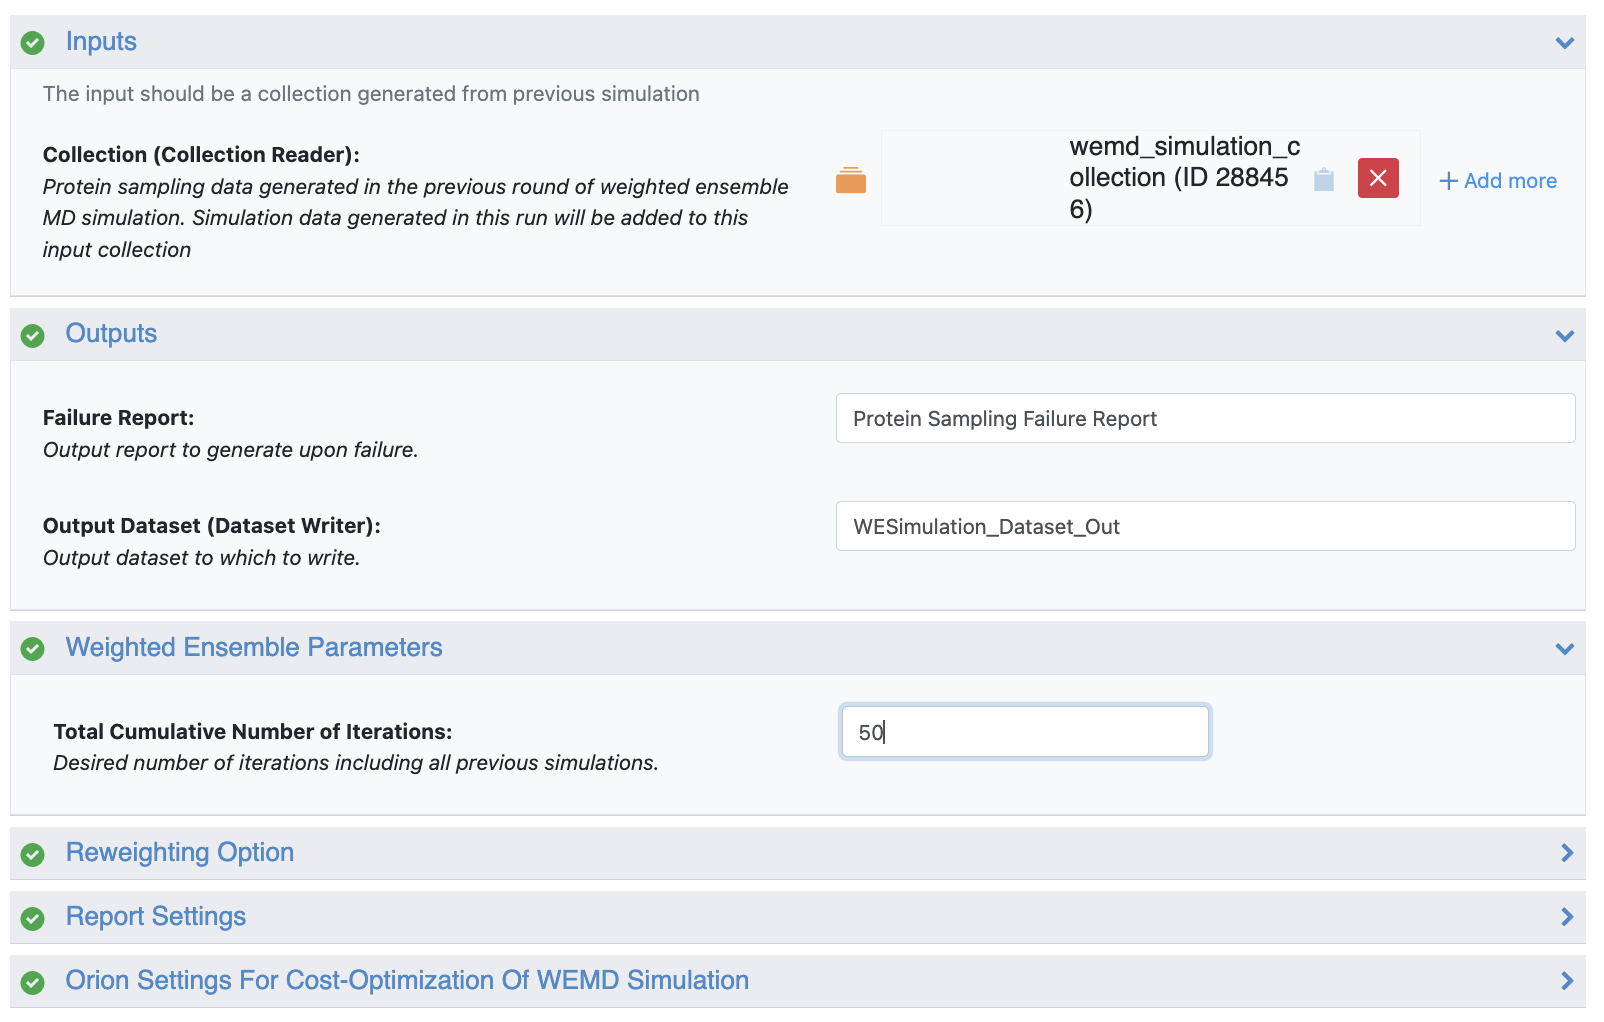Expand Orion Settings for Cost-Optimization chevron
This screenshot has height=1022, width=1604.
tap(1567, 981)
